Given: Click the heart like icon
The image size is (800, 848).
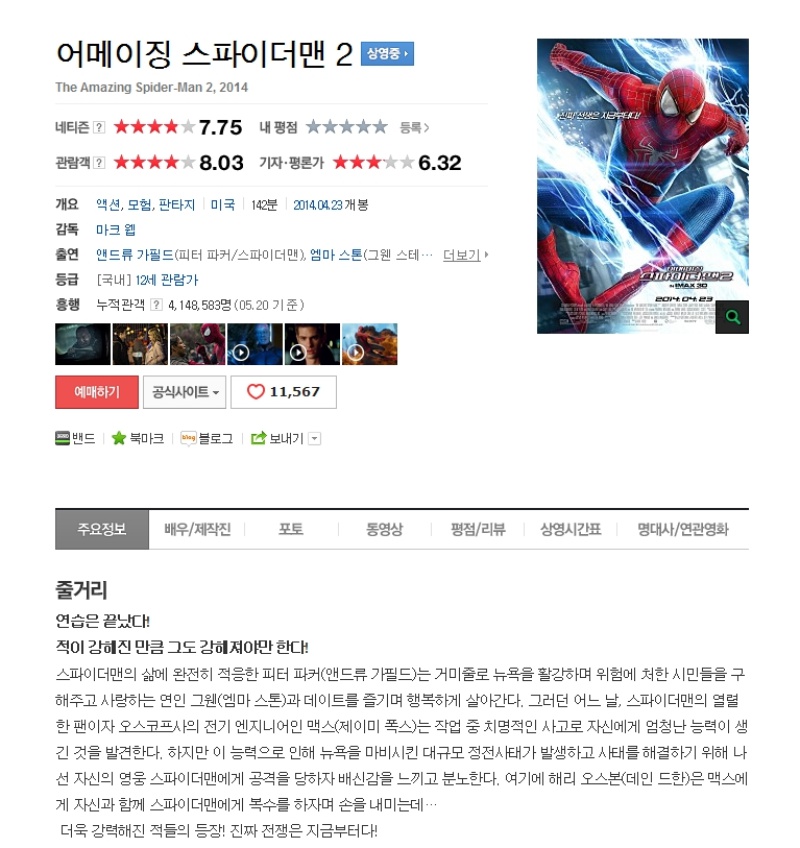Looking at the screenshot, I should click(x=255, y=392).
